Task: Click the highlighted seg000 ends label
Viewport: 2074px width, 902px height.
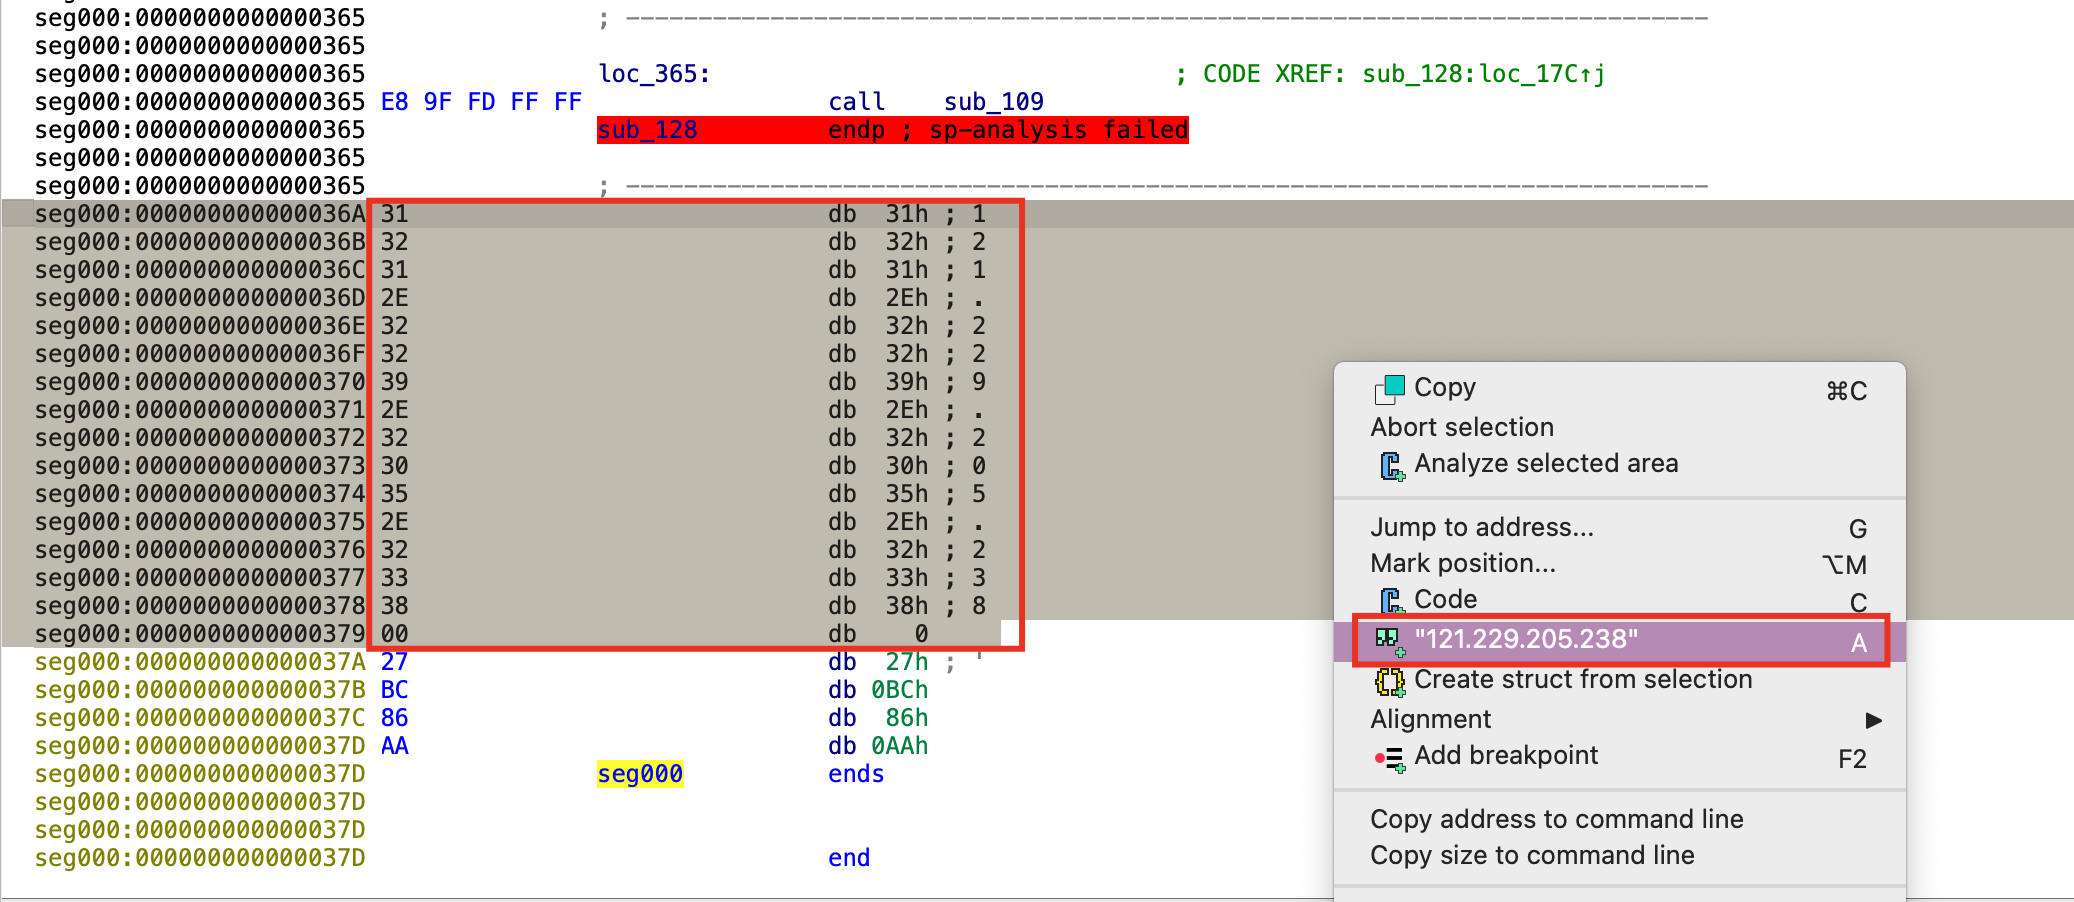Action: coord(640,774)
